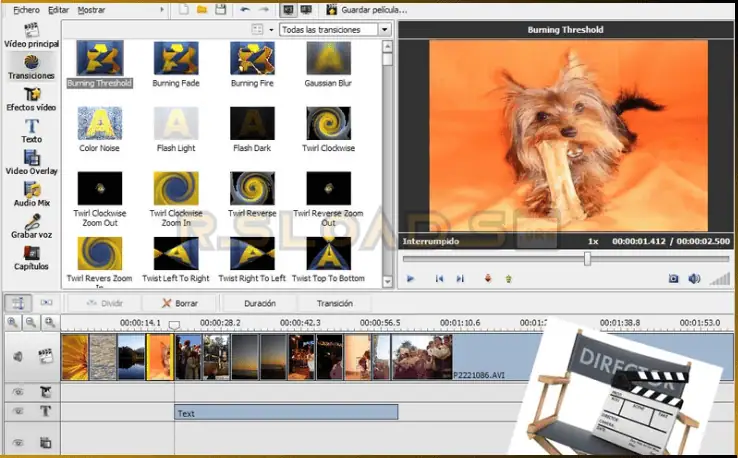Image resolution: width=738 pixels, height=458 pixels.
Task: Click the save floppy disk icon
Action: click(x=219, y=9)
